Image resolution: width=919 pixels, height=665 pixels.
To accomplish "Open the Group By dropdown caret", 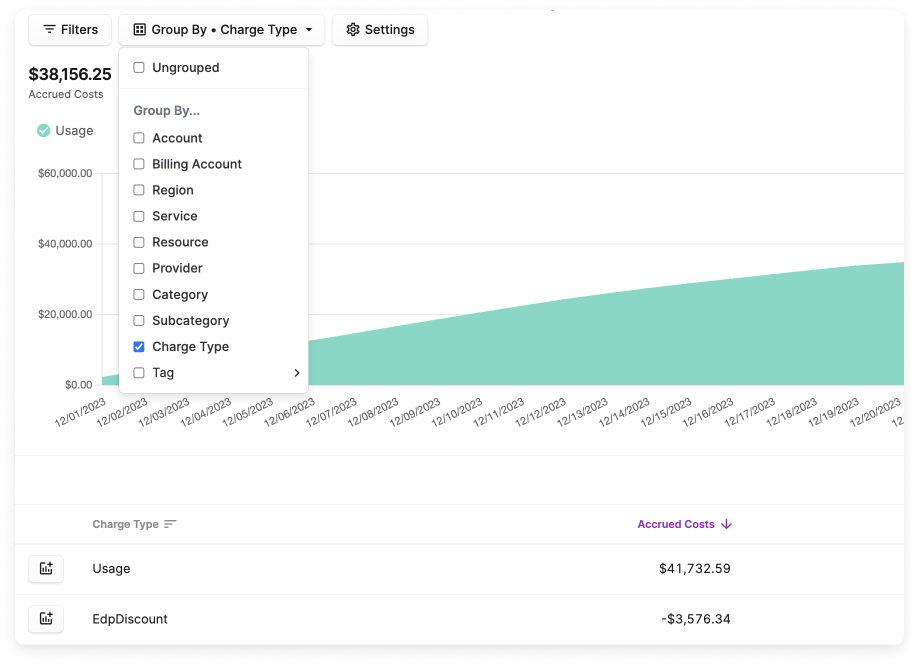I will click(308, 29).
